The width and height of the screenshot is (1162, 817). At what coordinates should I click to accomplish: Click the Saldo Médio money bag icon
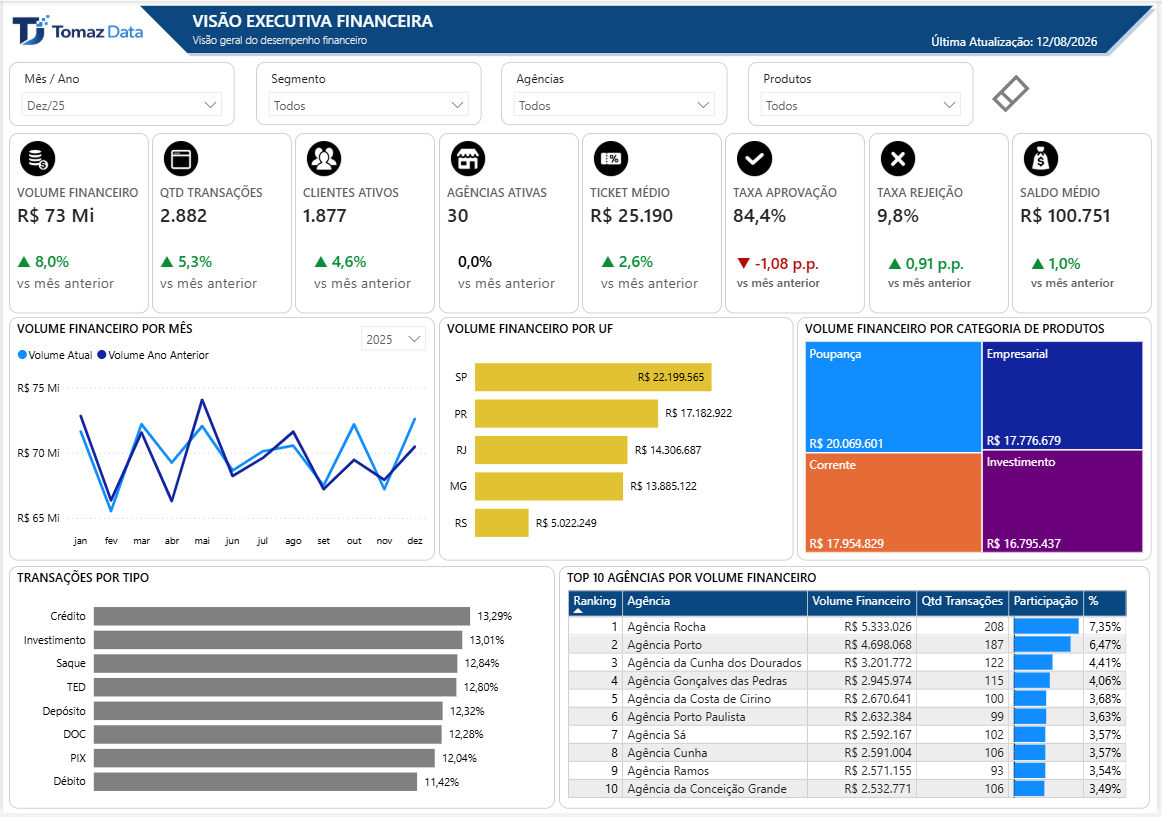point(1040,159)
